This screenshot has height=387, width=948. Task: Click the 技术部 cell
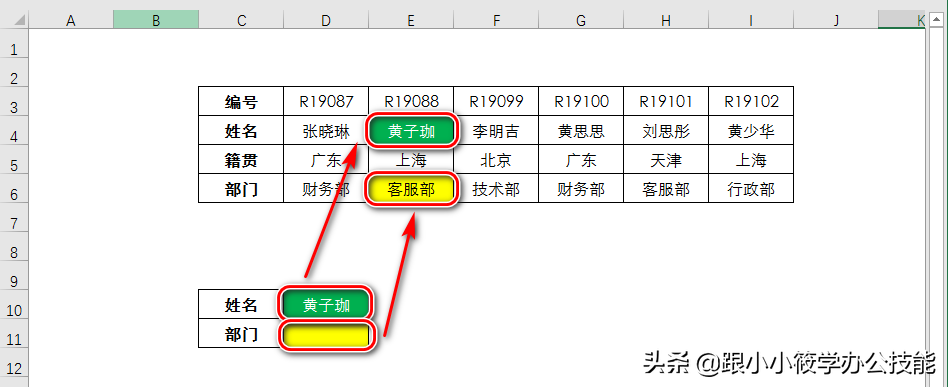pyautogui.click(x=496, y=188)
